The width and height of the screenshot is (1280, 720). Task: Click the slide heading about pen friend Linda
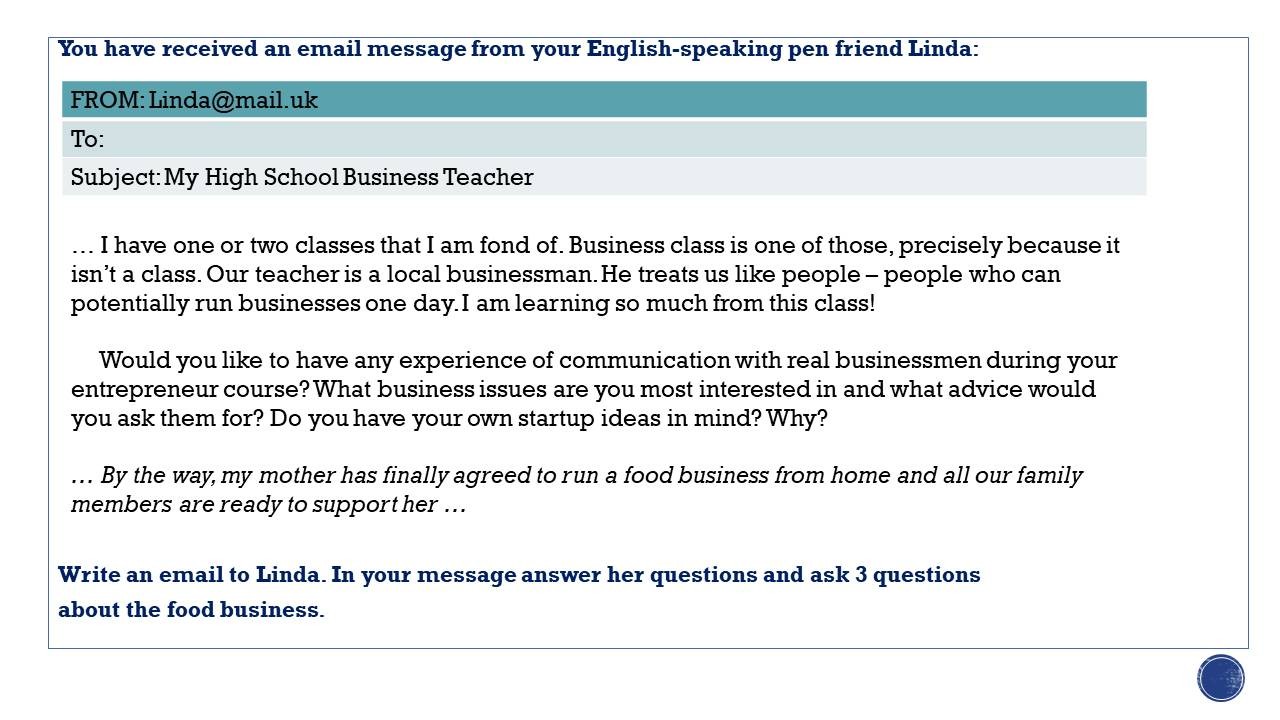pos(518,48)
